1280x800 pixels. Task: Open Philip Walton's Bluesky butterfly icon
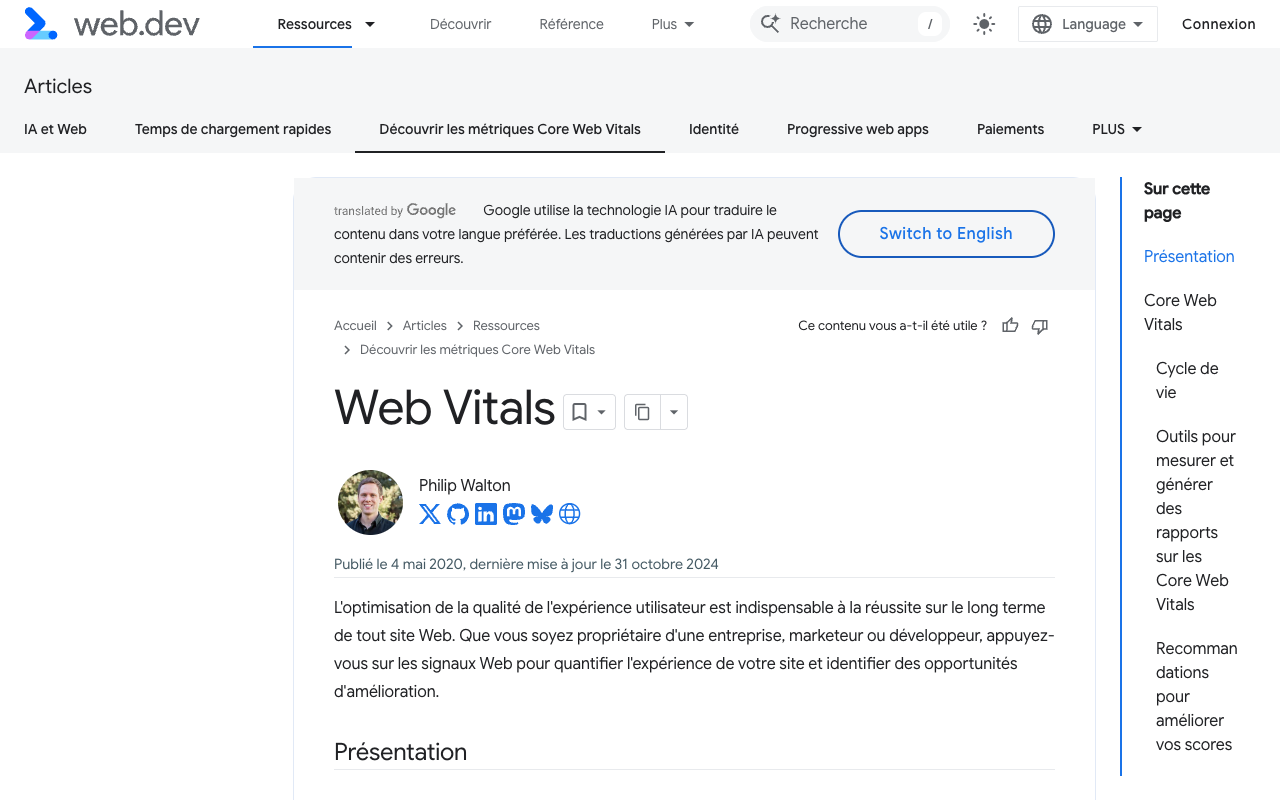542,514
